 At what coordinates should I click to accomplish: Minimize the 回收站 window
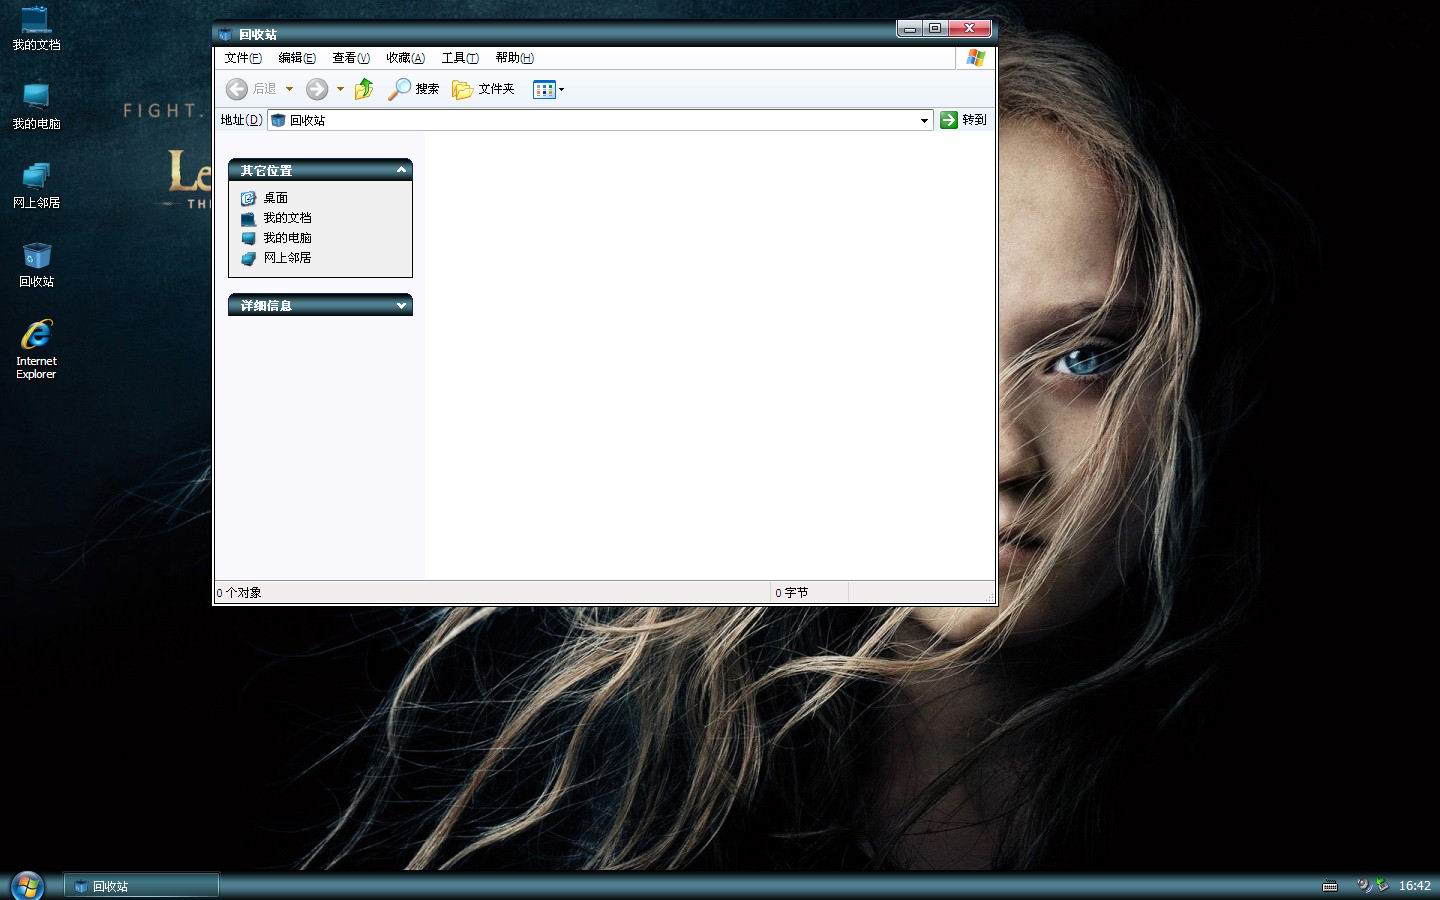(x=909, y=29)
